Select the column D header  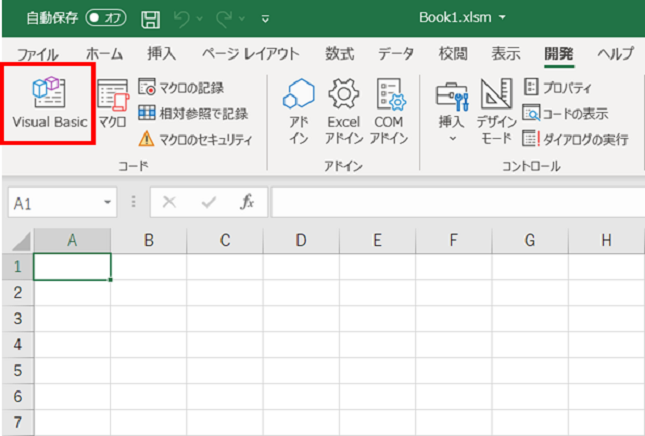click(300, 240)
